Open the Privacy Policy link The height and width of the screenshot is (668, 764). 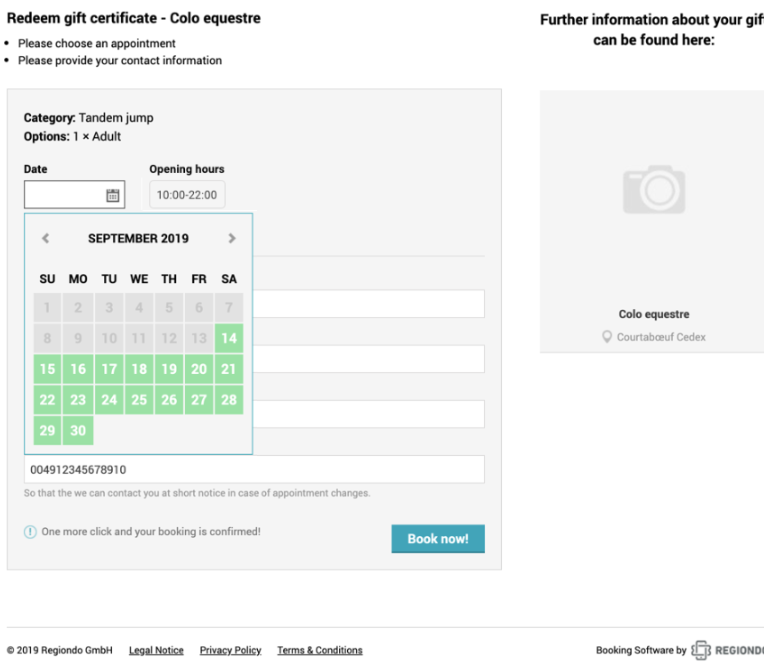[x=230, y=650]
